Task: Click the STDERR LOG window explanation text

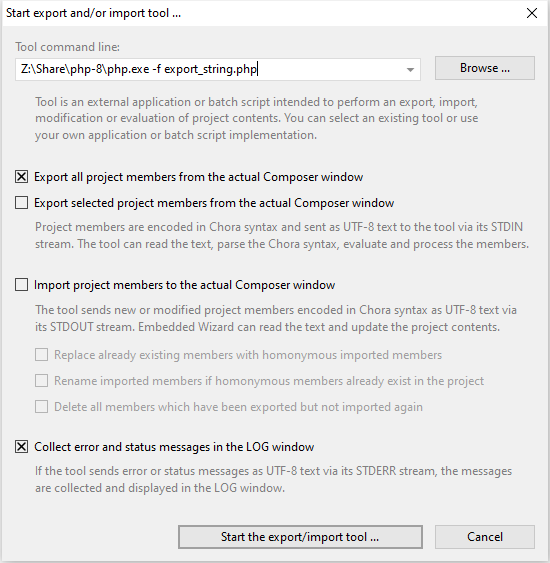Action: click(273, 479)
